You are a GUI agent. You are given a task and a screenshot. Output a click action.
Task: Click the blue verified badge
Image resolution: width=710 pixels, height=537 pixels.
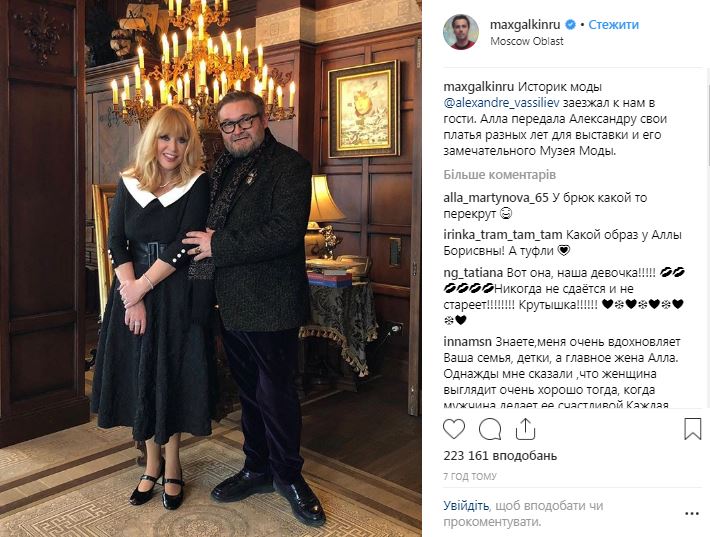click(x=571, y=24)
